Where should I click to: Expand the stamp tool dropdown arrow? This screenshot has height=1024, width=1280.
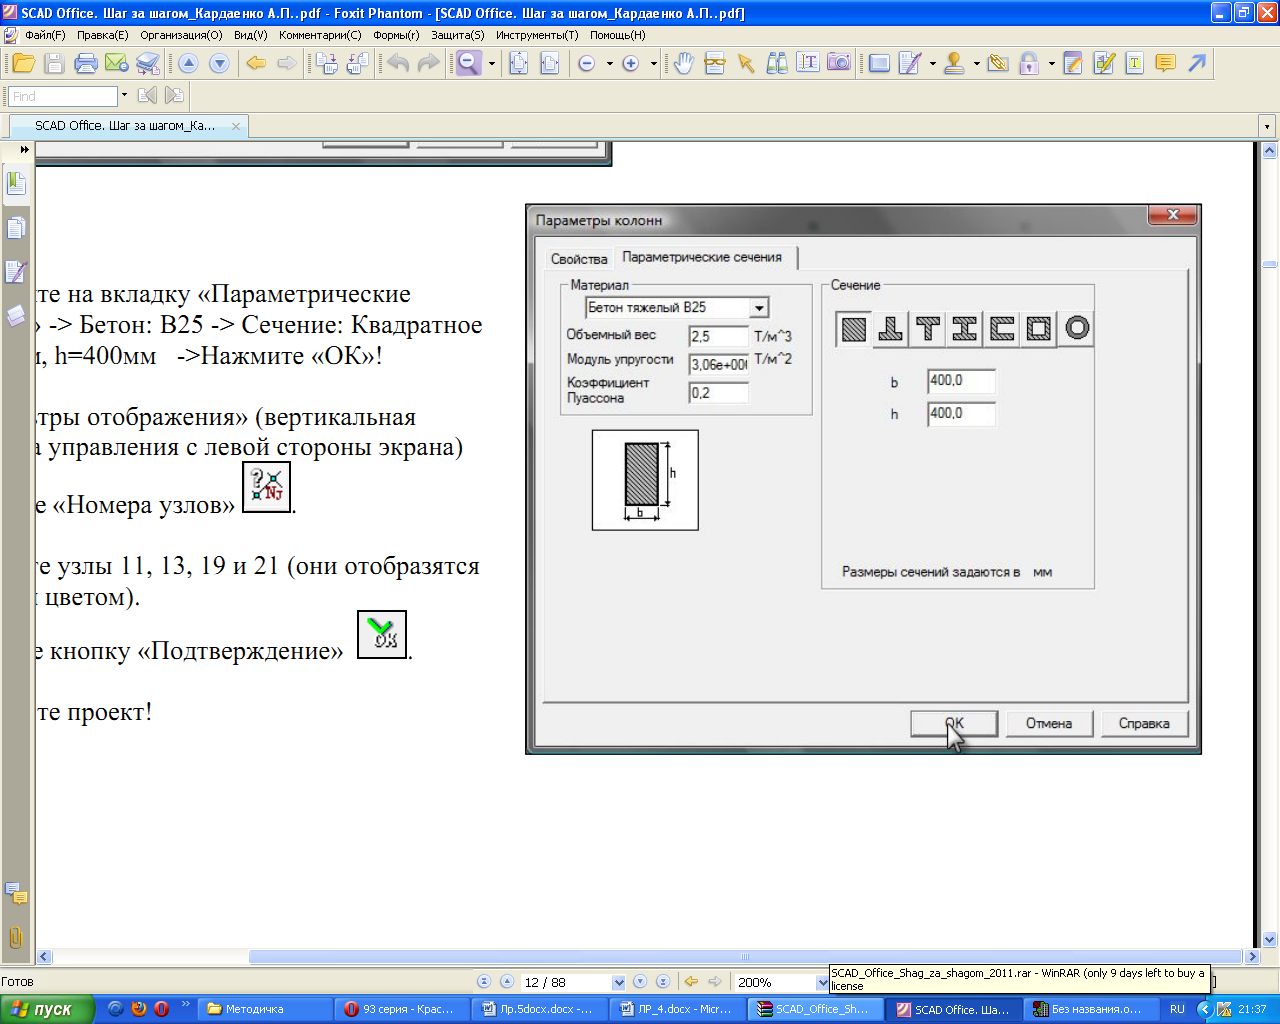[x=977, y=64]
